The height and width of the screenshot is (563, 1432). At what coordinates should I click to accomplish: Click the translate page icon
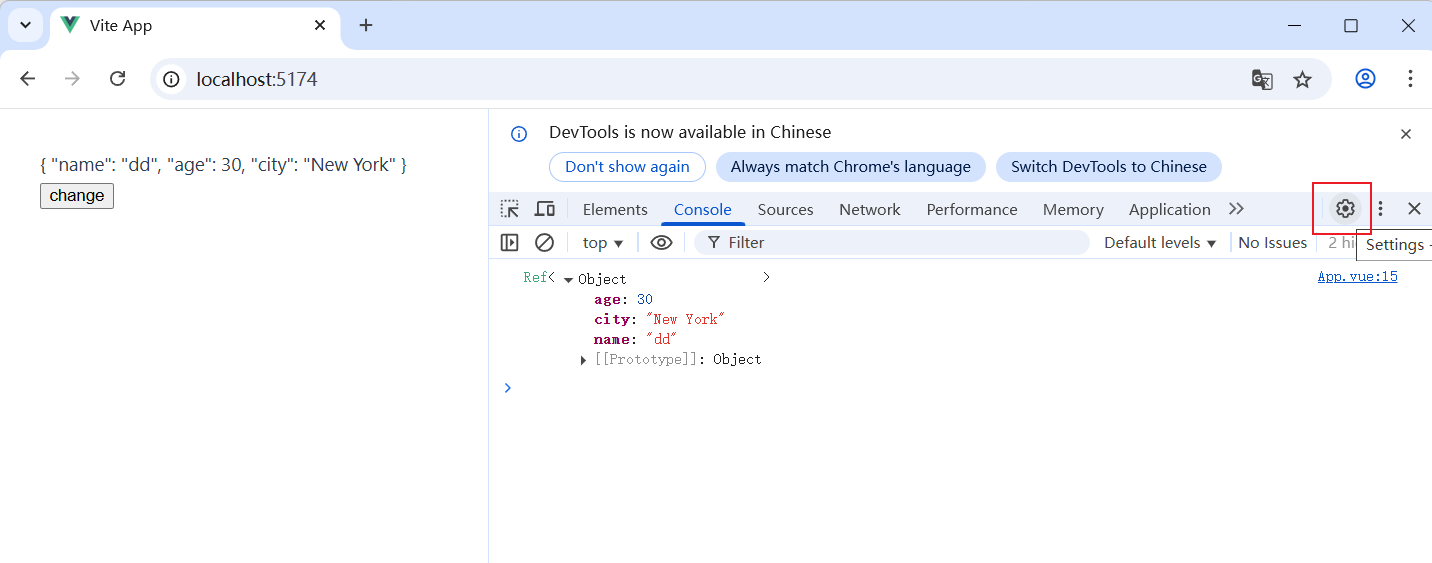1262,79
